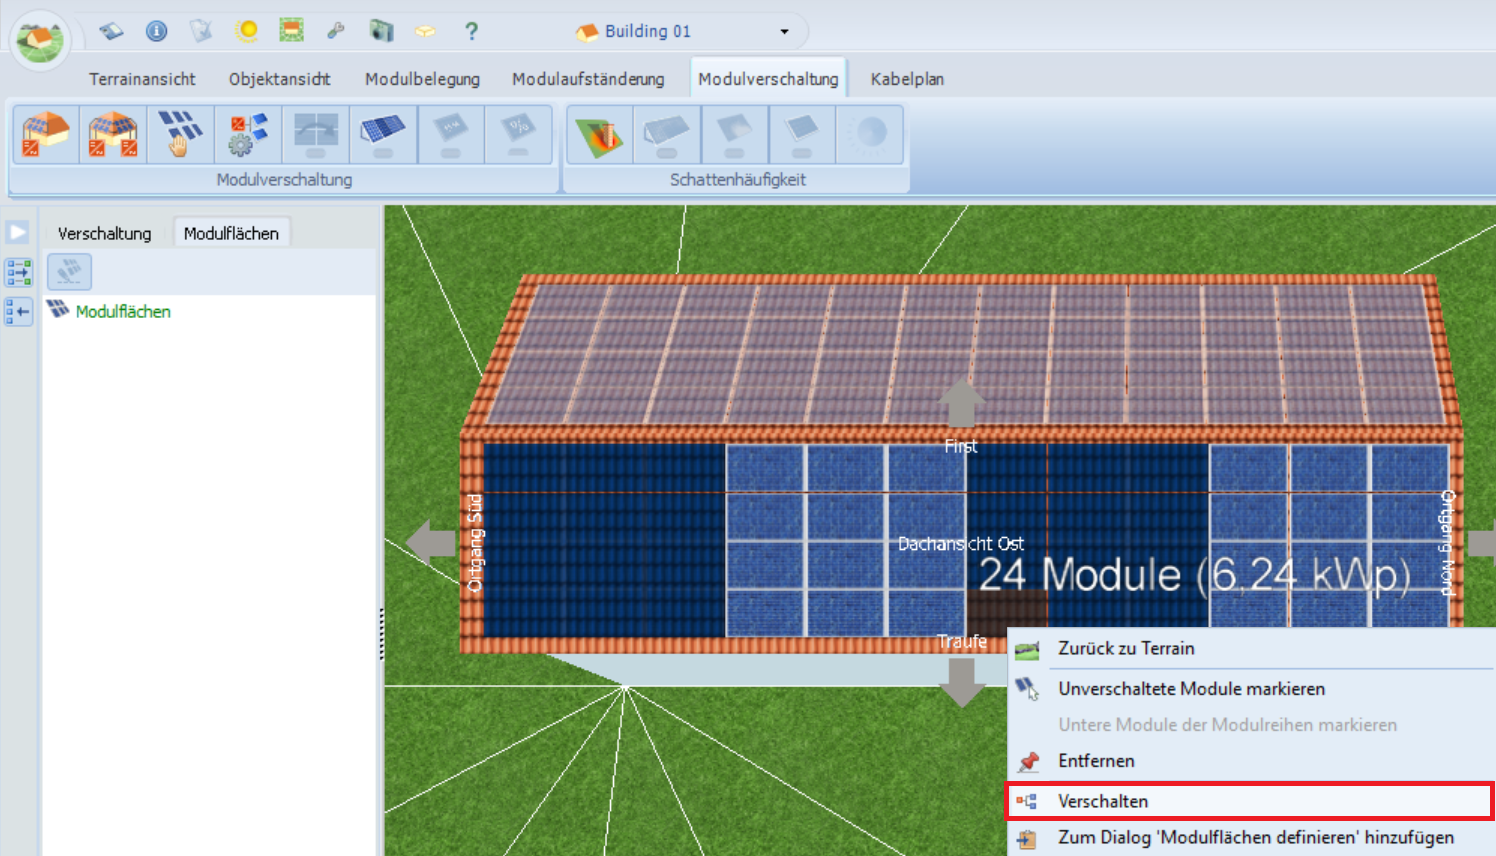Screen dimensions: 1496x856
Task: Click the gray up arrow near First
Action: click(x=961, y=403)
